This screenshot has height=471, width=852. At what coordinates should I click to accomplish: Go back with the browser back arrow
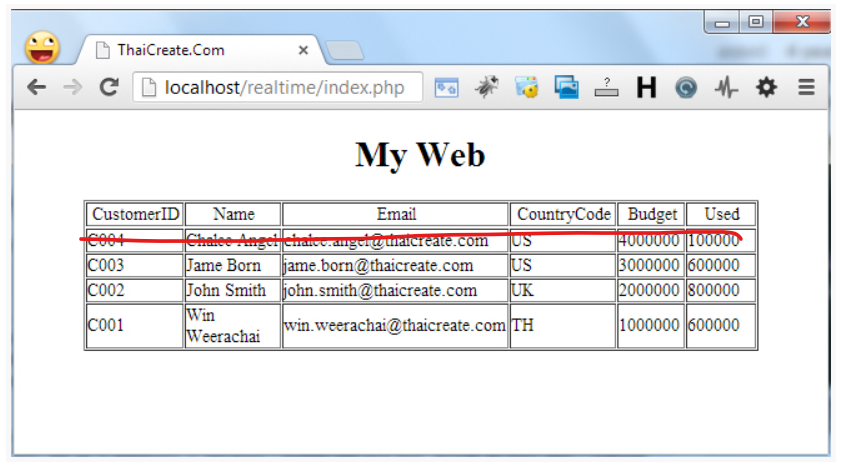point(36,87)
